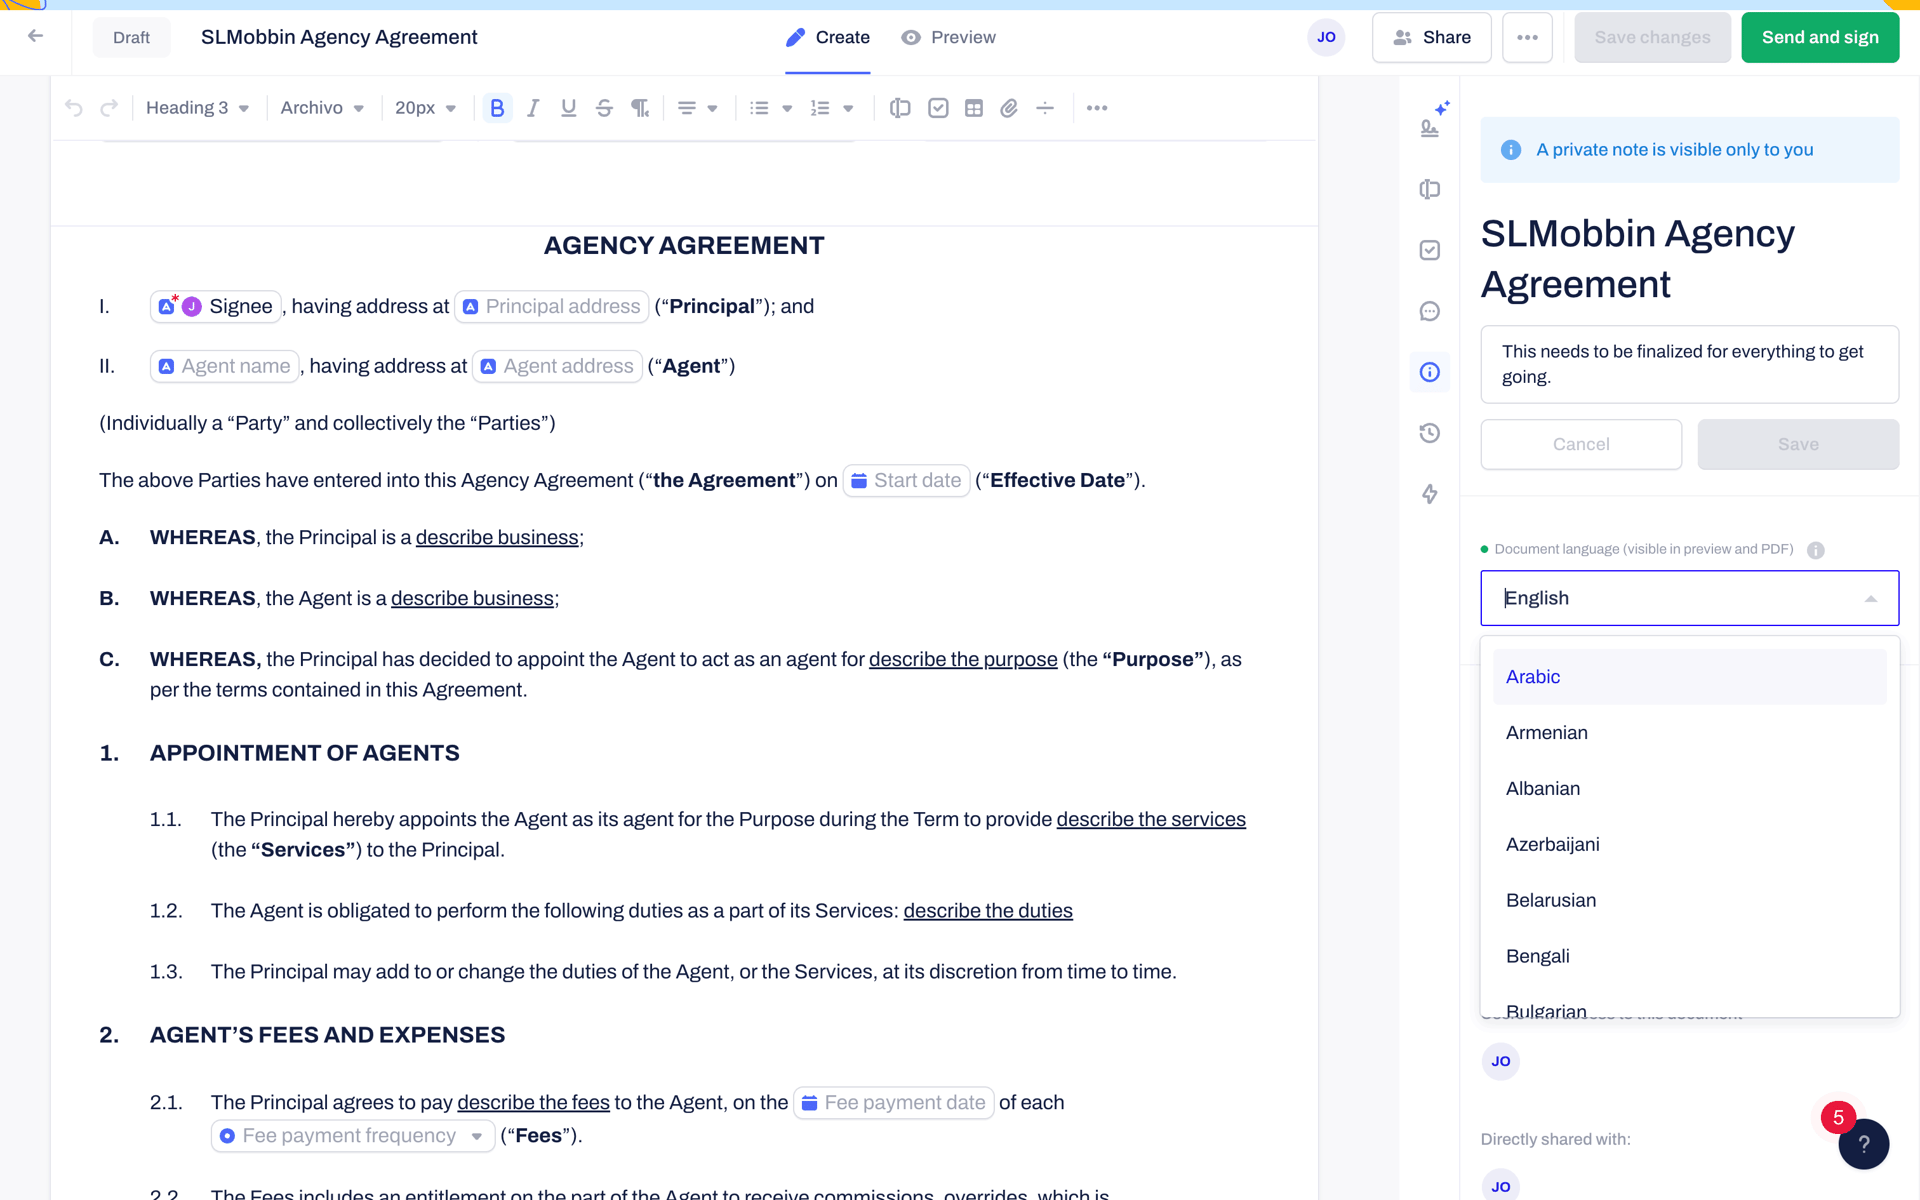Edit the private note text box

coord(1689,364)
